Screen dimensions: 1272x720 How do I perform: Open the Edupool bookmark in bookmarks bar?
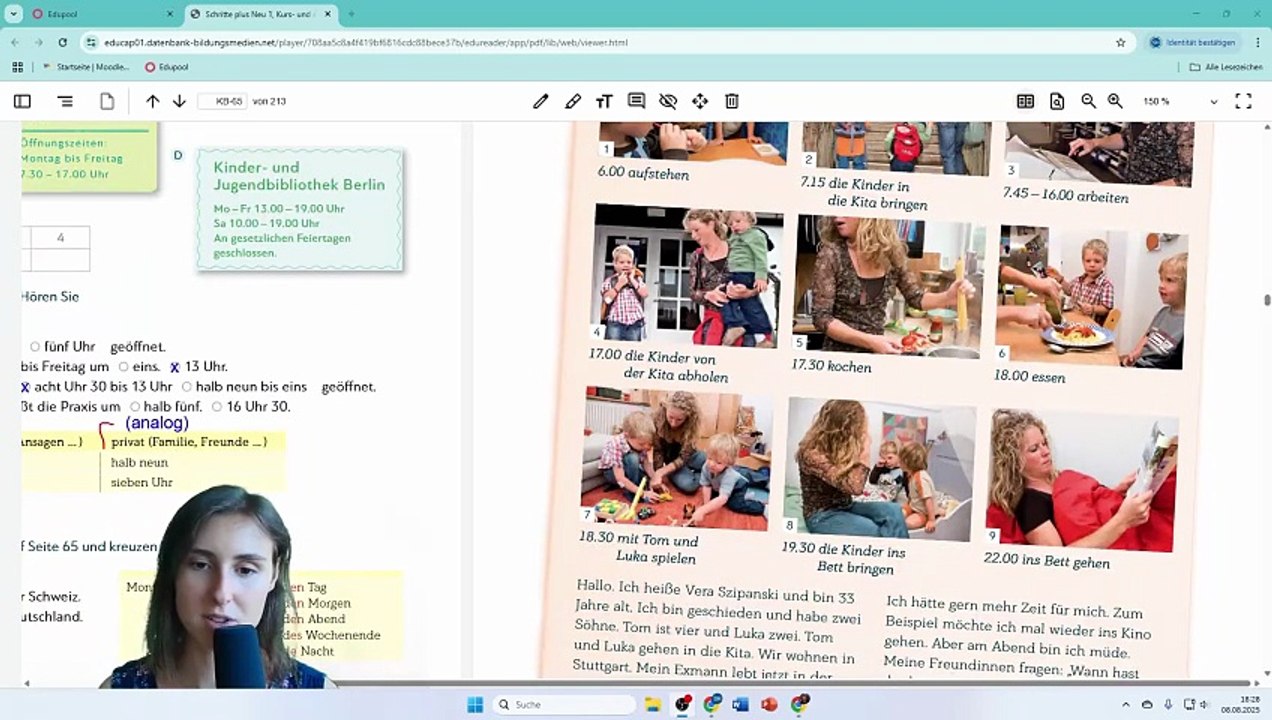coord(167,67)
